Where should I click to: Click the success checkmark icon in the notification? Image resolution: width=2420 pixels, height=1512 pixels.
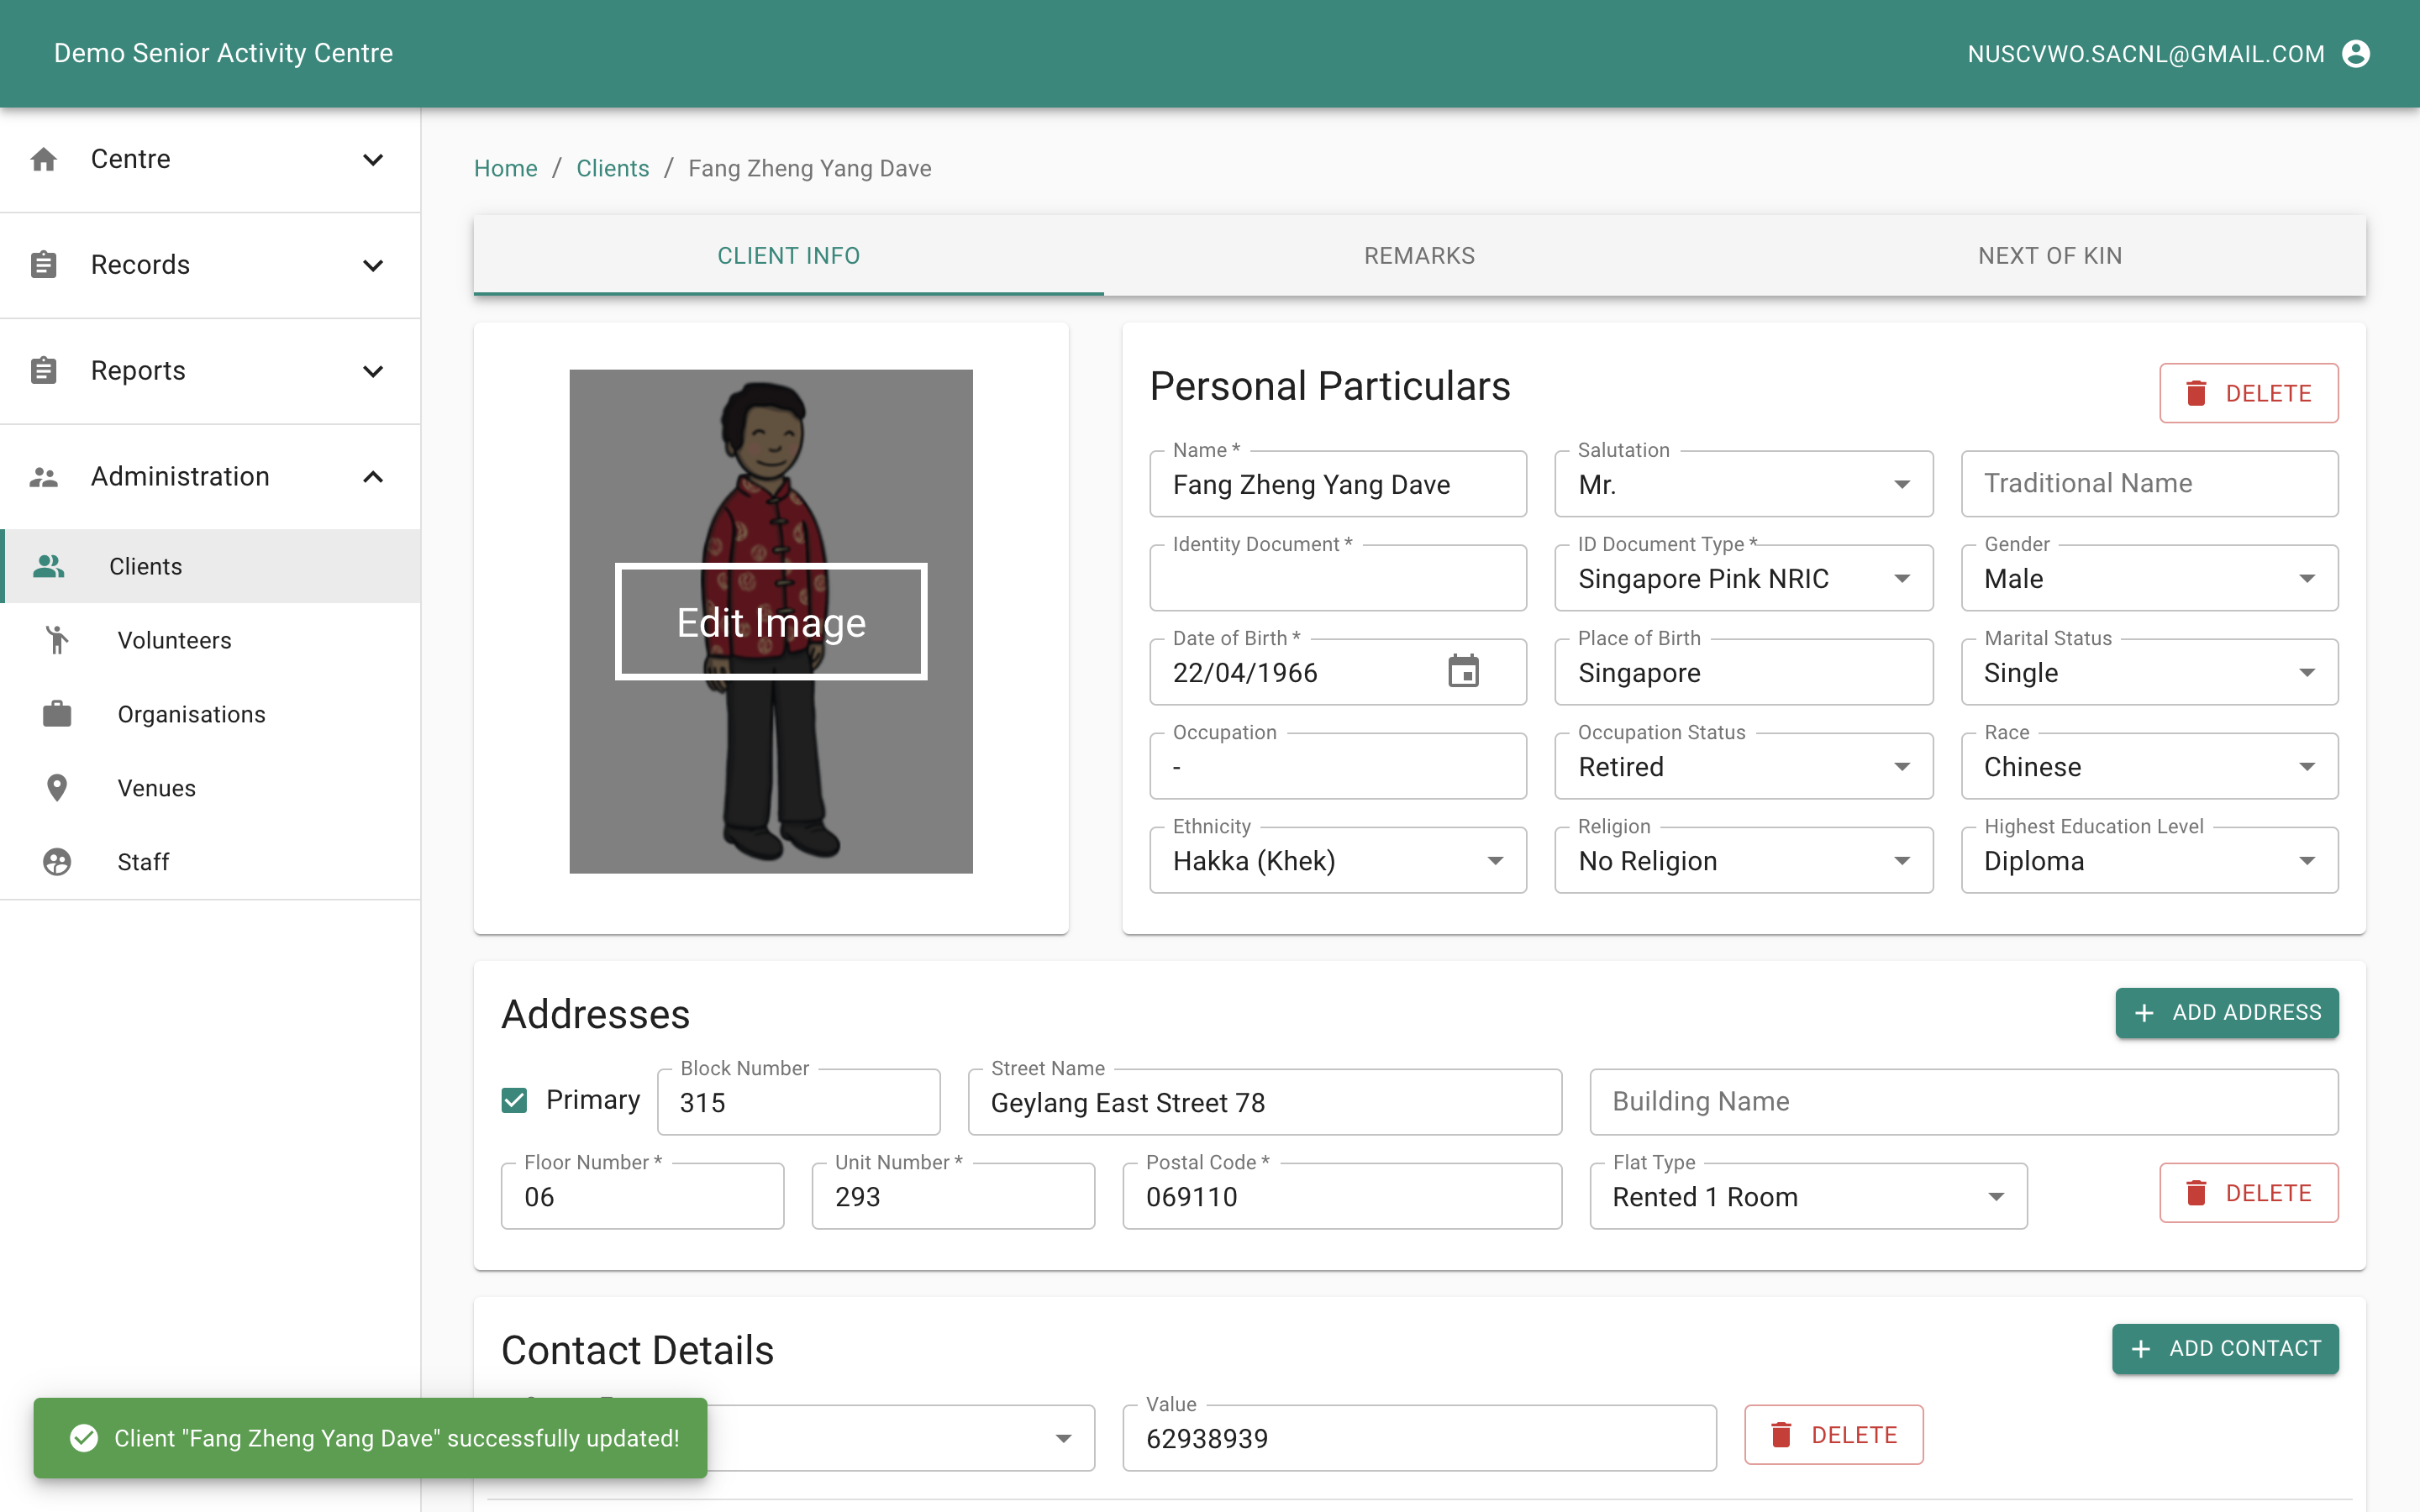pyautogui.click(x=84, y=1438)
